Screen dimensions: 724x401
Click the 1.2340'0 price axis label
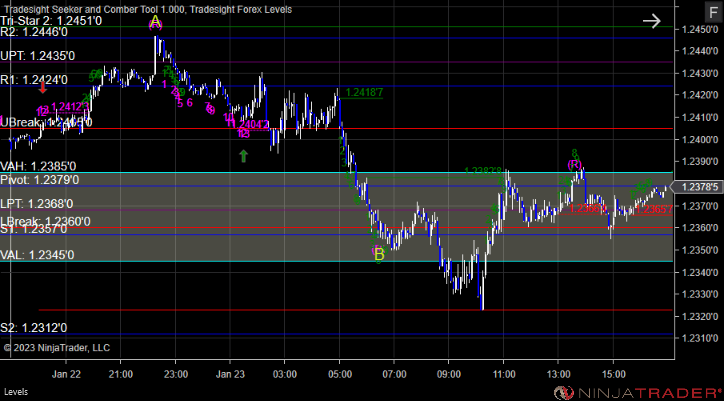(702, 272)
